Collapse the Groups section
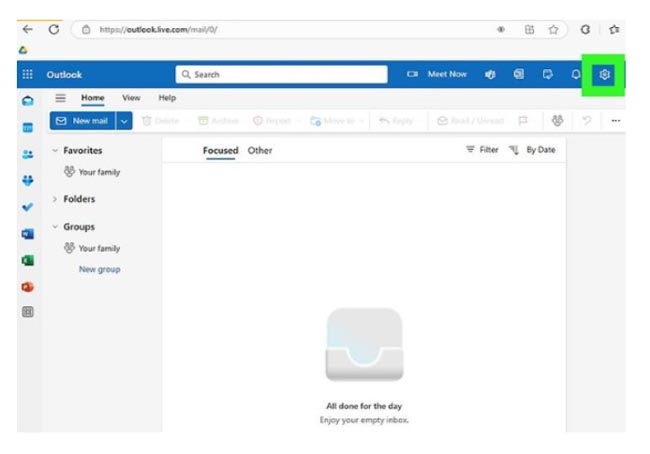650x454 pixels. (x=55, y=227)
